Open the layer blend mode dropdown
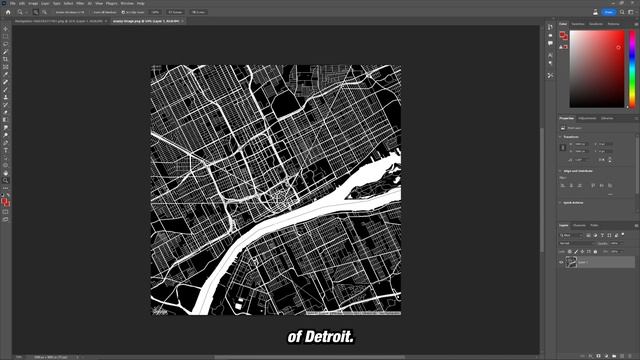Image resolution: width=640 pixels, height=360 pixels. point(577,243)
